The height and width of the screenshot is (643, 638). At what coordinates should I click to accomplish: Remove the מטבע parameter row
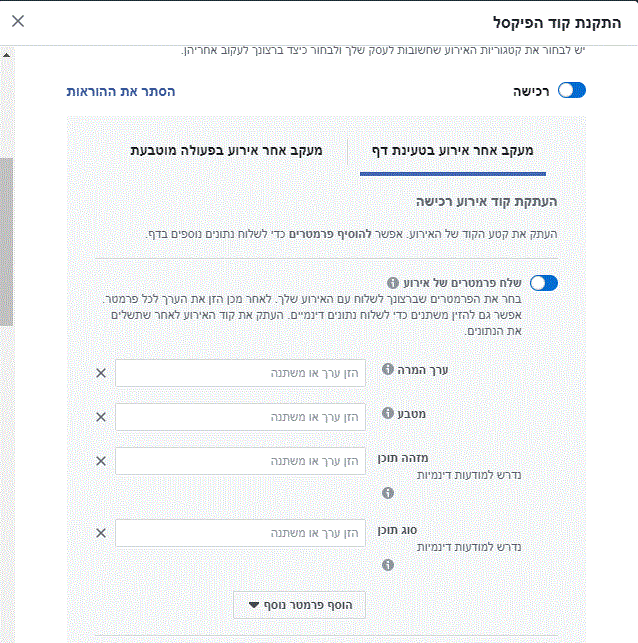tap(101, 417)
